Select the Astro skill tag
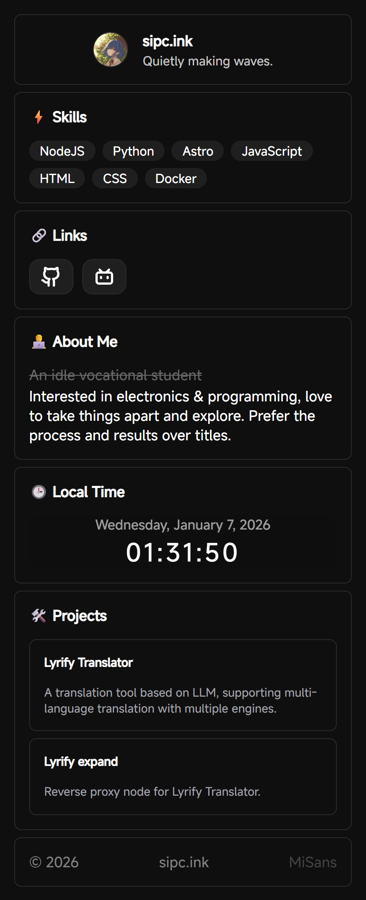The image size is (366, 900). tap(198, 151)
